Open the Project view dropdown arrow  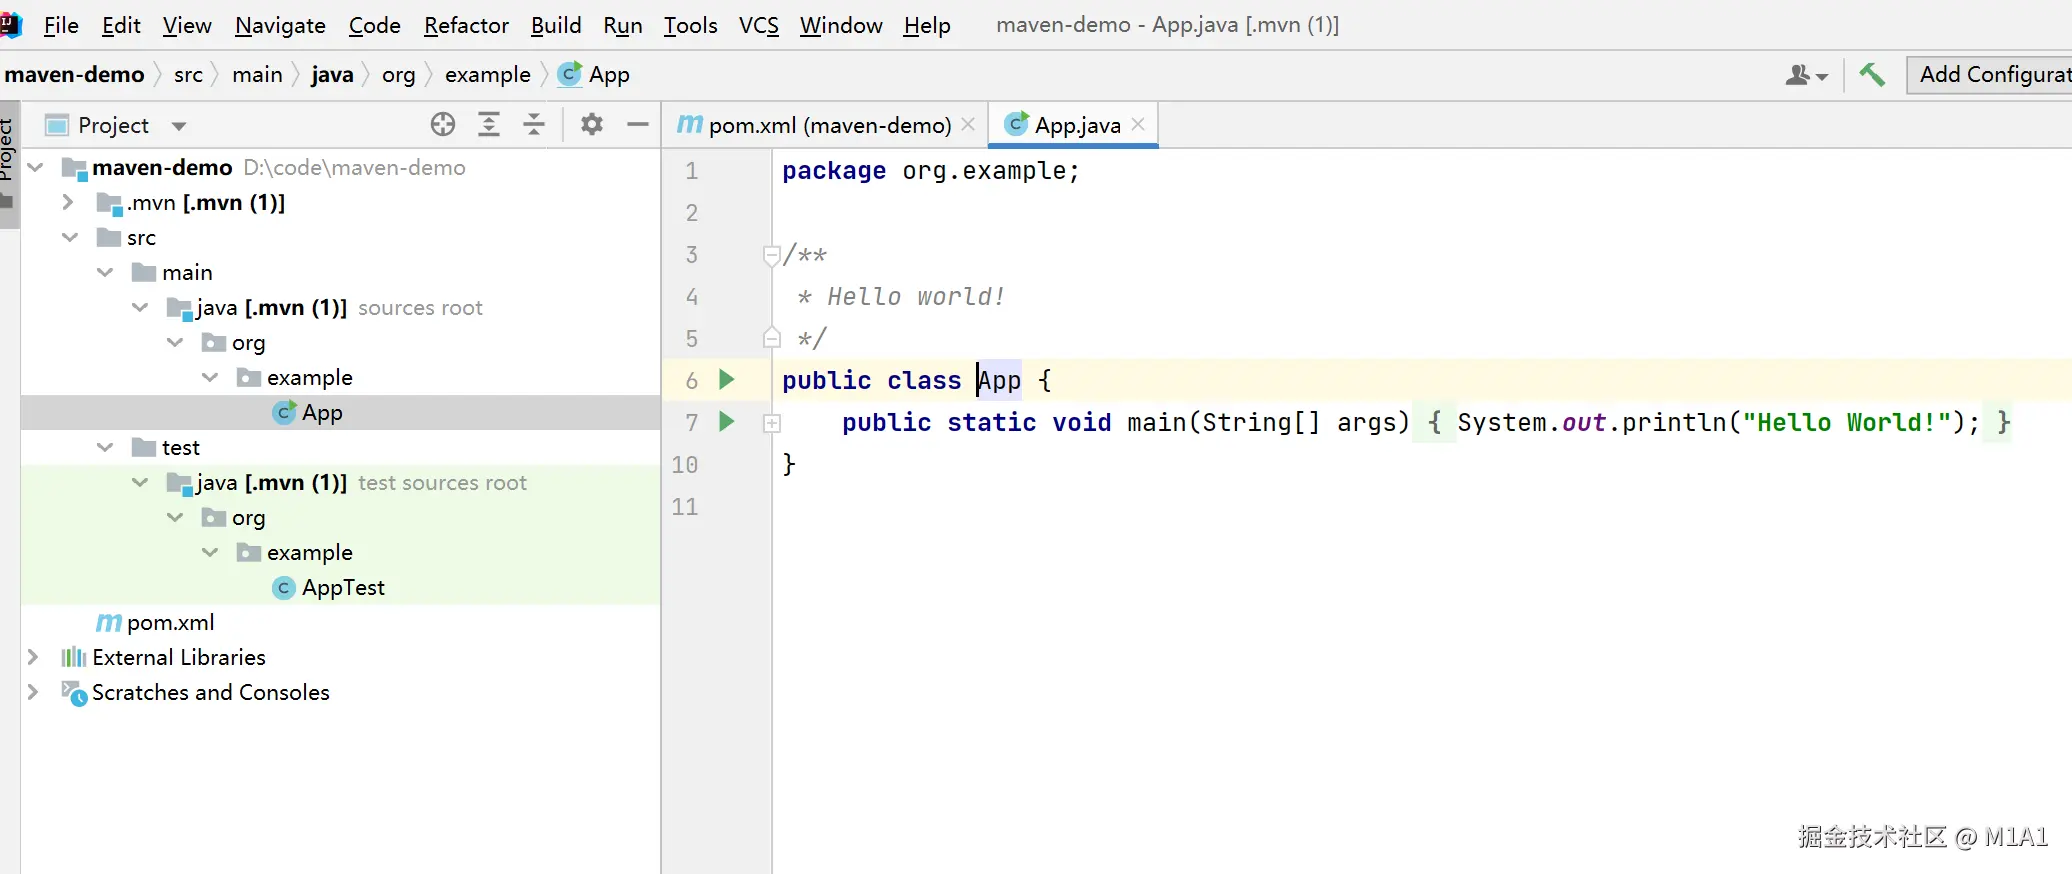(179, 126)
